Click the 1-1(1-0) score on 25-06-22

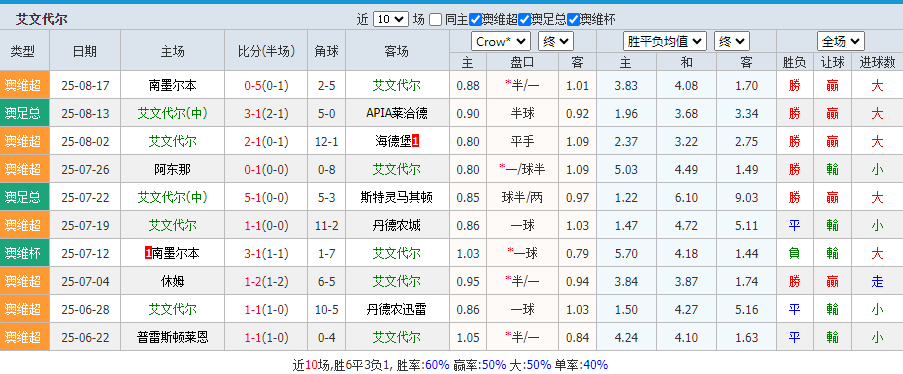click(x=266, y=337)
